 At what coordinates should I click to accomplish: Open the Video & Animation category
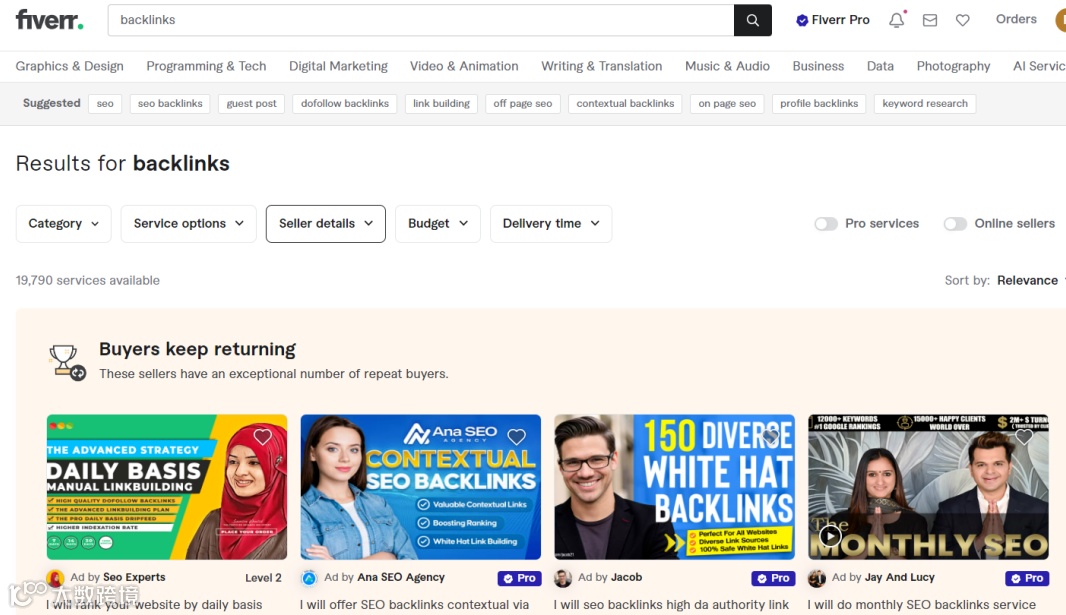[464, 66]
